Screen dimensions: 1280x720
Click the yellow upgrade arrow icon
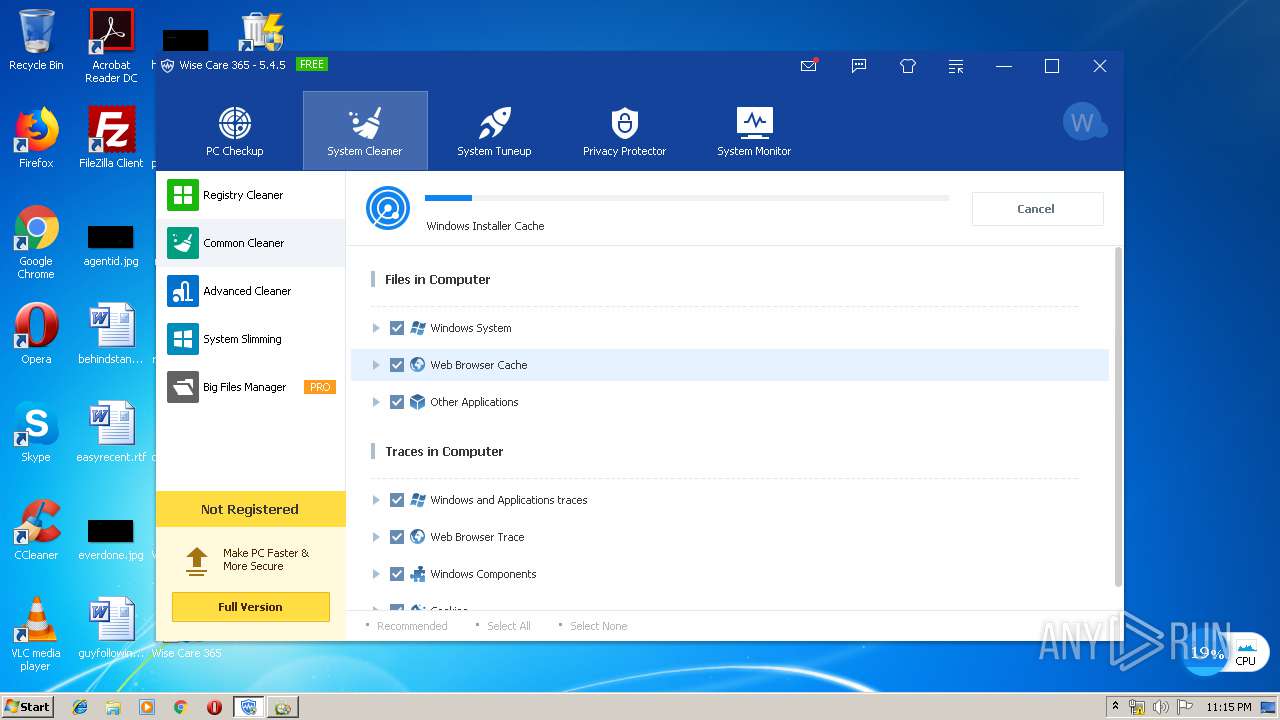[x=197, y=560]
